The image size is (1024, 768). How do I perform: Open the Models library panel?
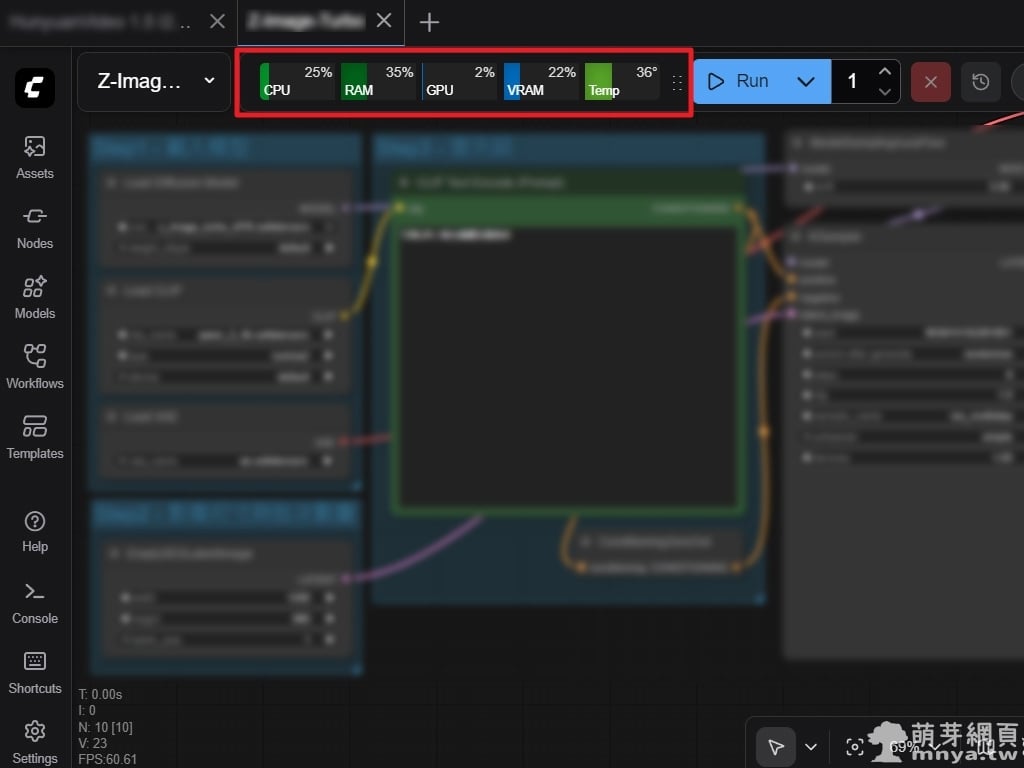coord(35,297)
